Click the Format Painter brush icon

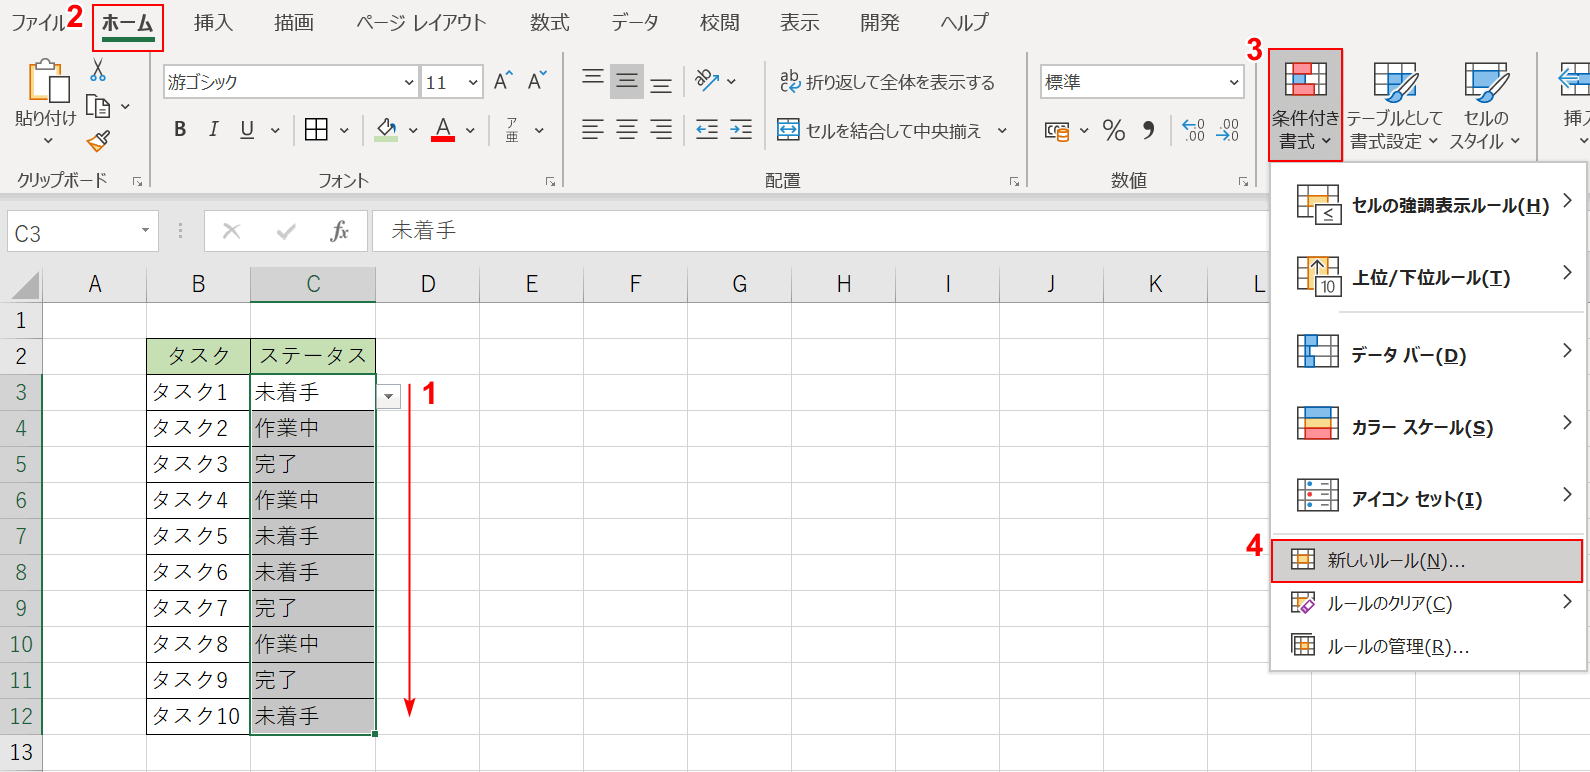click(98, 142)
